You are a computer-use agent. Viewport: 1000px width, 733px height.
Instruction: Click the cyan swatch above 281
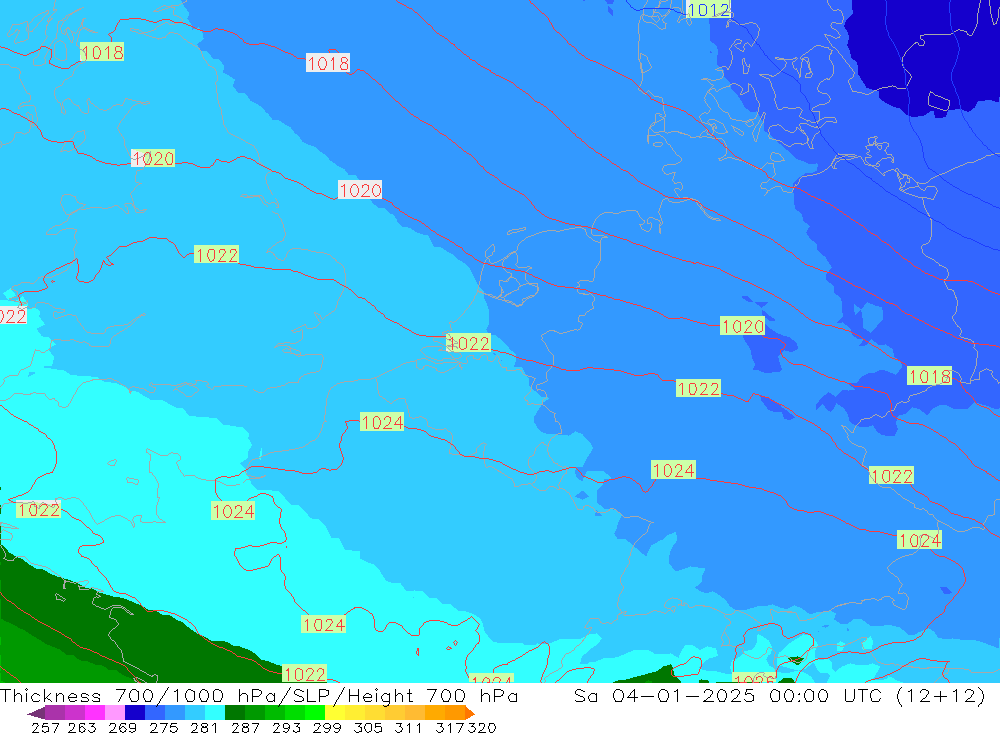coord(215,713)
